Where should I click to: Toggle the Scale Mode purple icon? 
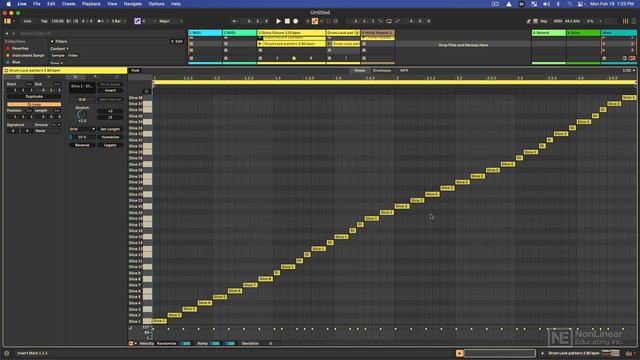pos(138,21)
